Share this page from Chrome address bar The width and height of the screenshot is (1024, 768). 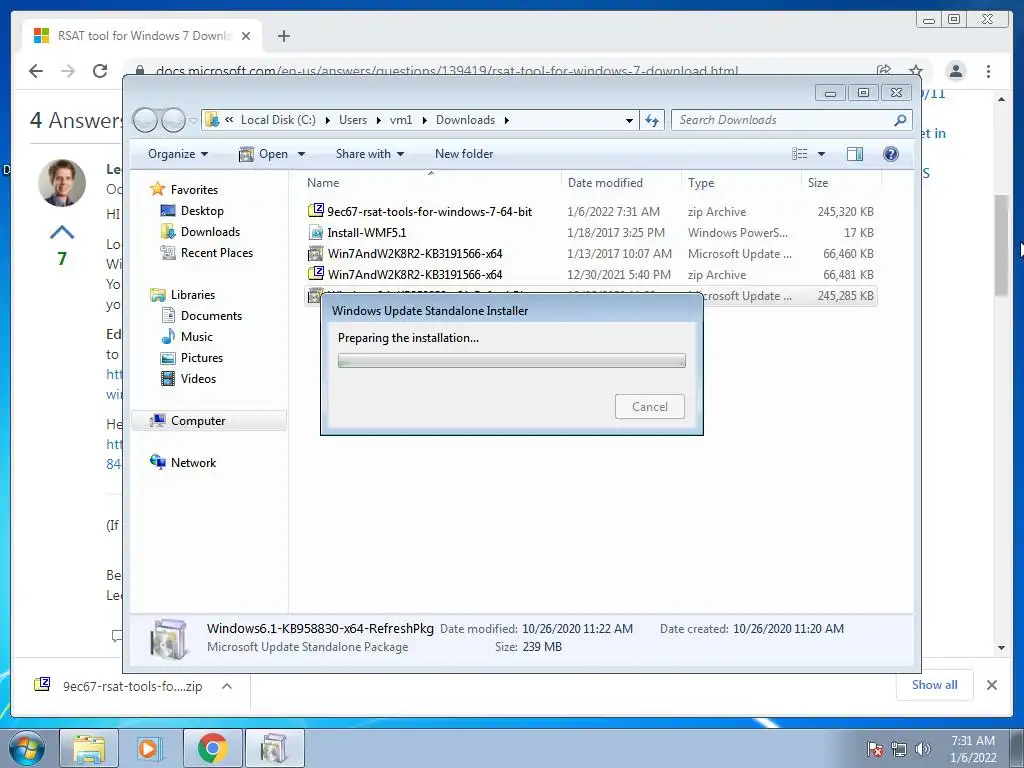884,70
